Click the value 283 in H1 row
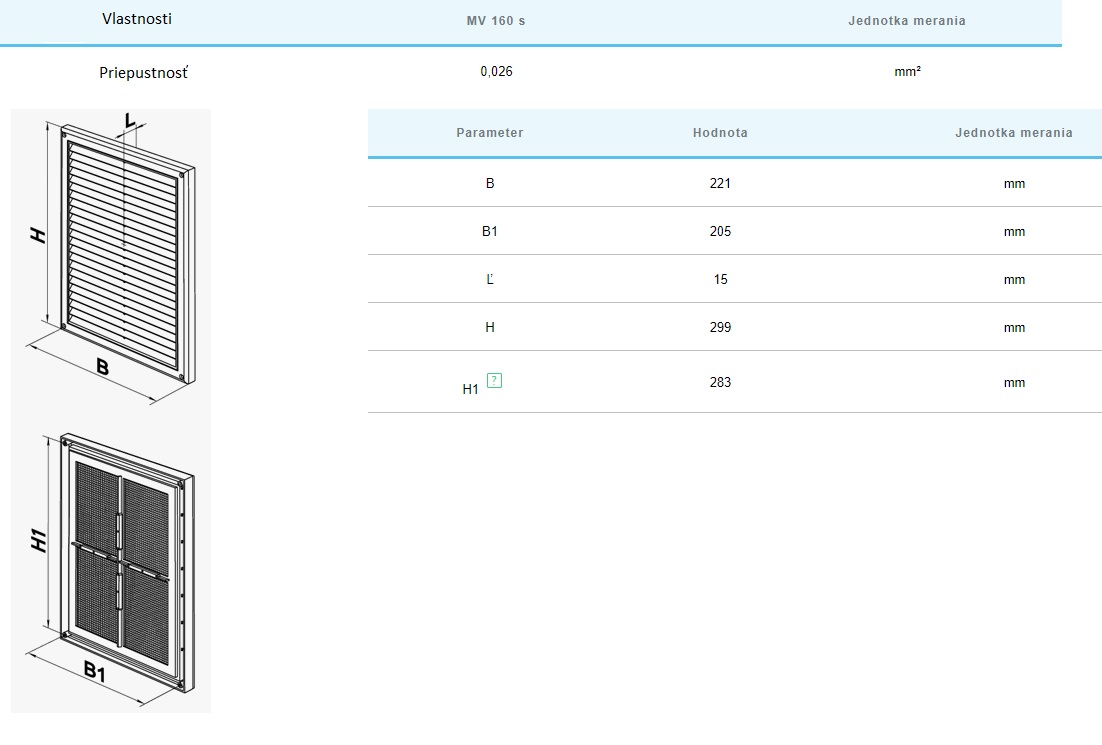Image resolution: width=1102 pixels, height=745 pixels. coord(719,382)
